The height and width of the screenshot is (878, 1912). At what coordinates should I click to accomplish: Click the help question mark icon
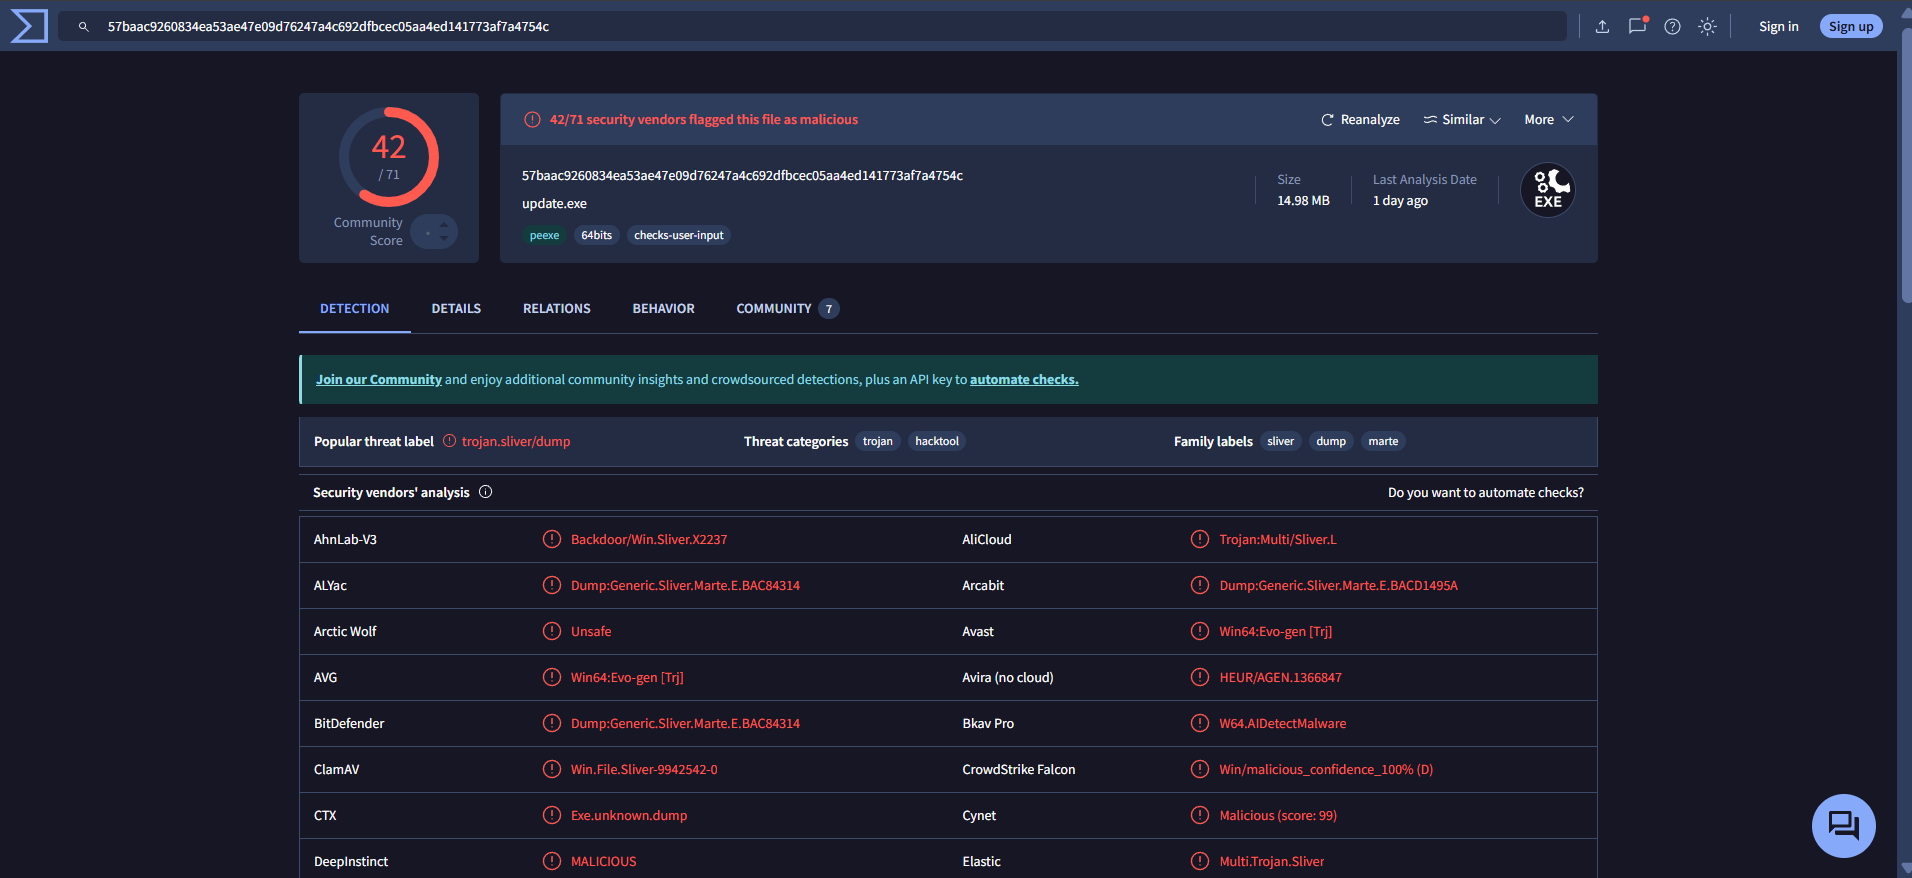click(x=1672, y=27)
